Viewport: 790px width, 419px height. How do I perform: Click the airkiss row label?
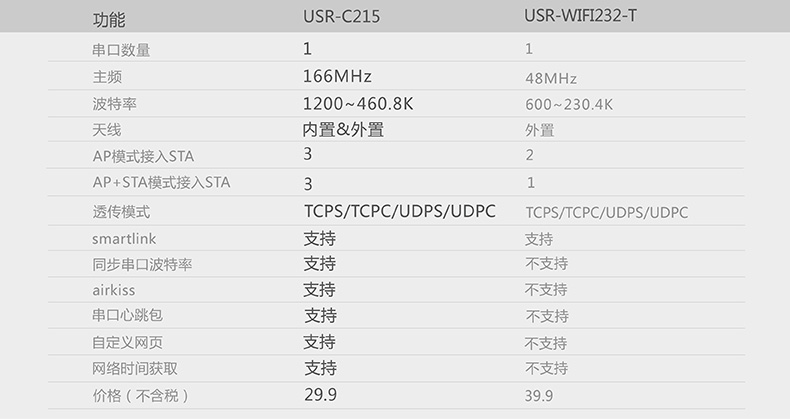112,290
